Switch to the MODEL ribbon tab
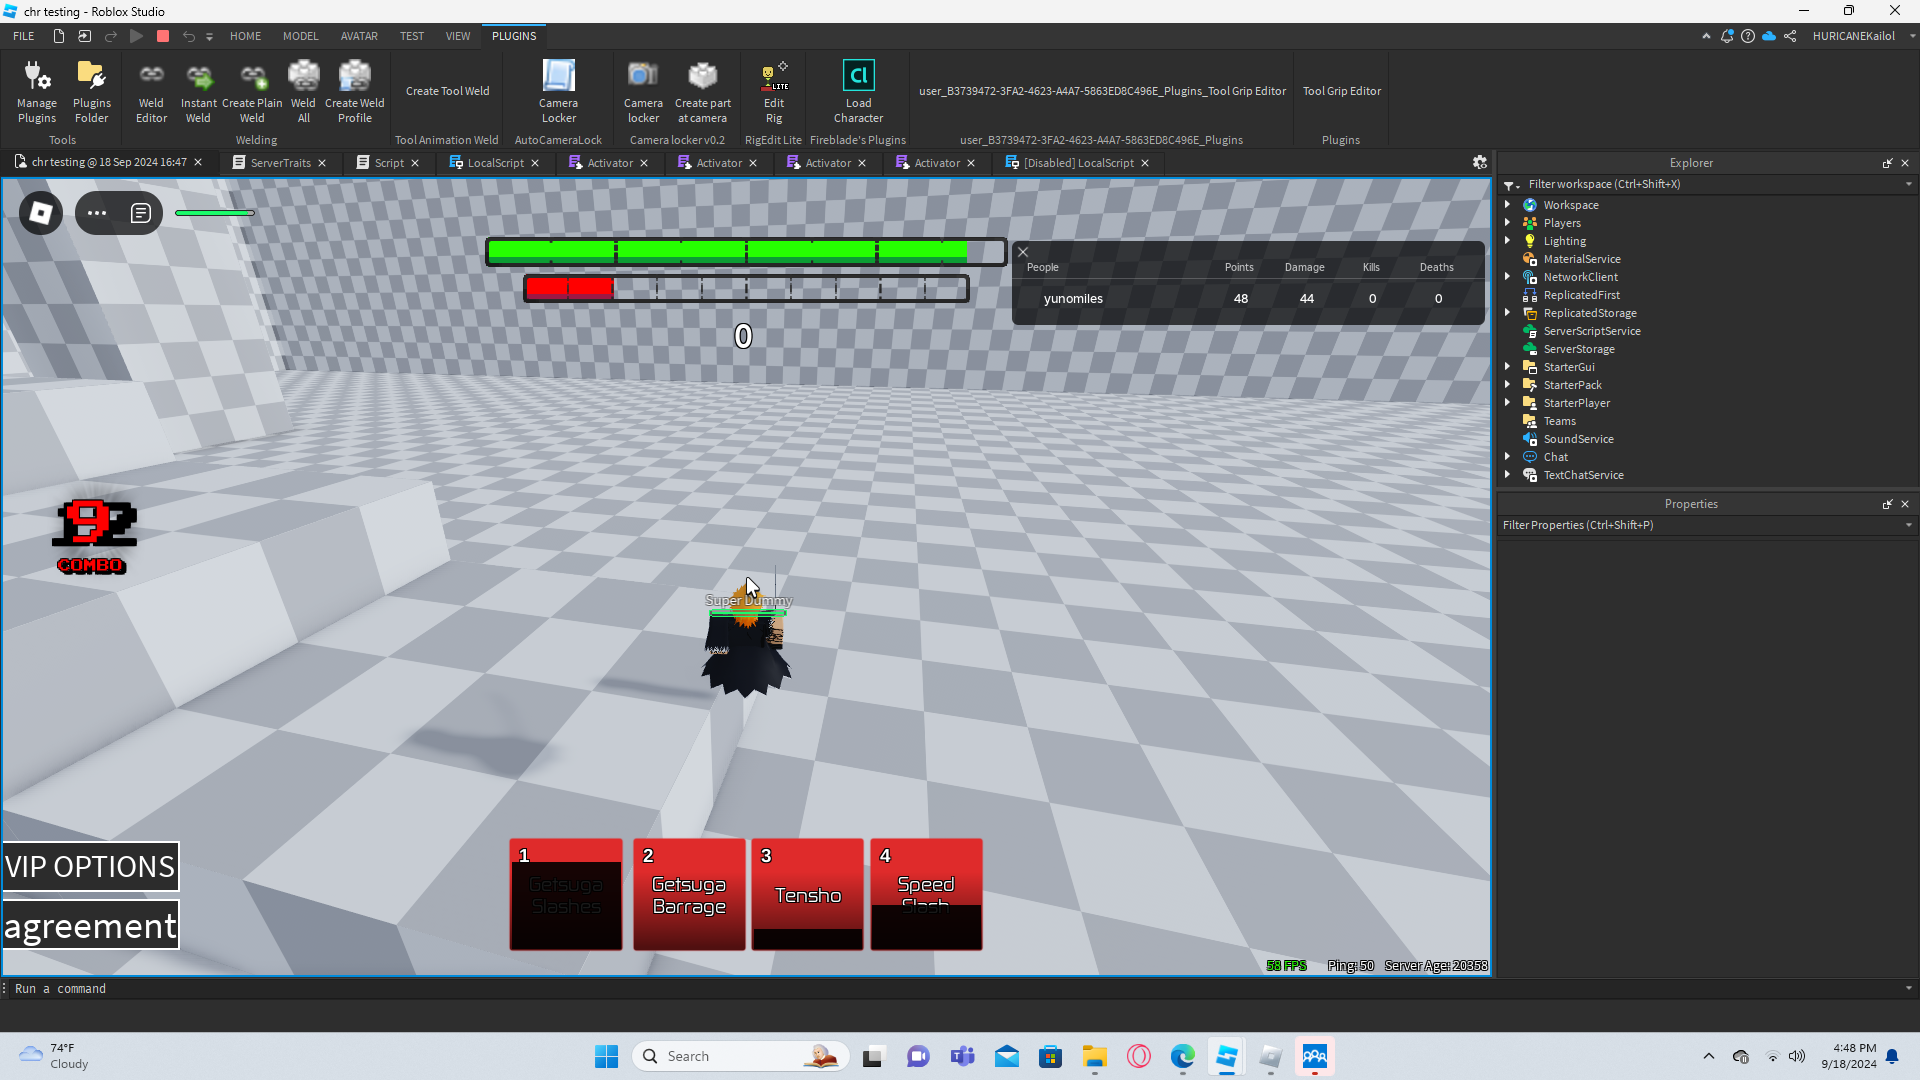 pyautogui.click(x=300, y=36)
